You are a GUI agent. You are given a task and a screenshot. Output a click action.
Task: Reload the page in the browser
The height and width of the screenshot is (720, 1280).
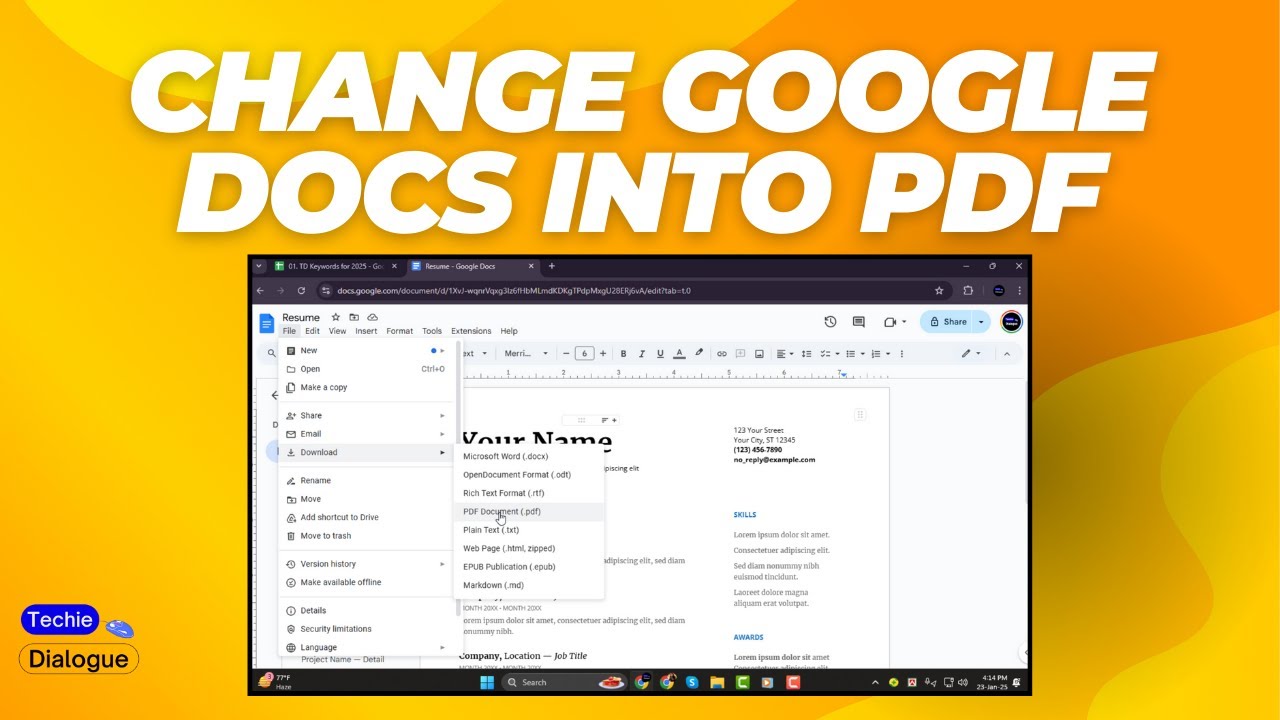[301, 291]
